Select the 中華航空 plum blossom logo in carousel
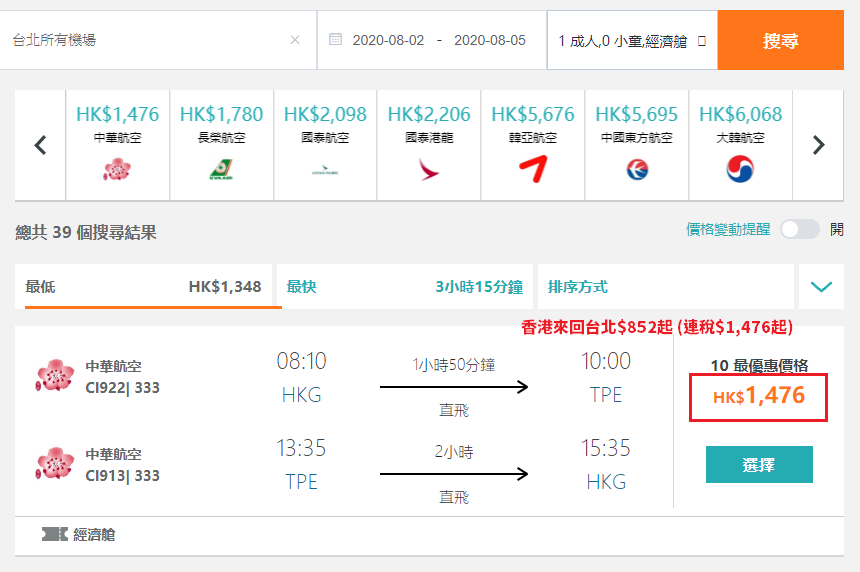This screenshot has width=860, height=572. (x=117, y=169)
